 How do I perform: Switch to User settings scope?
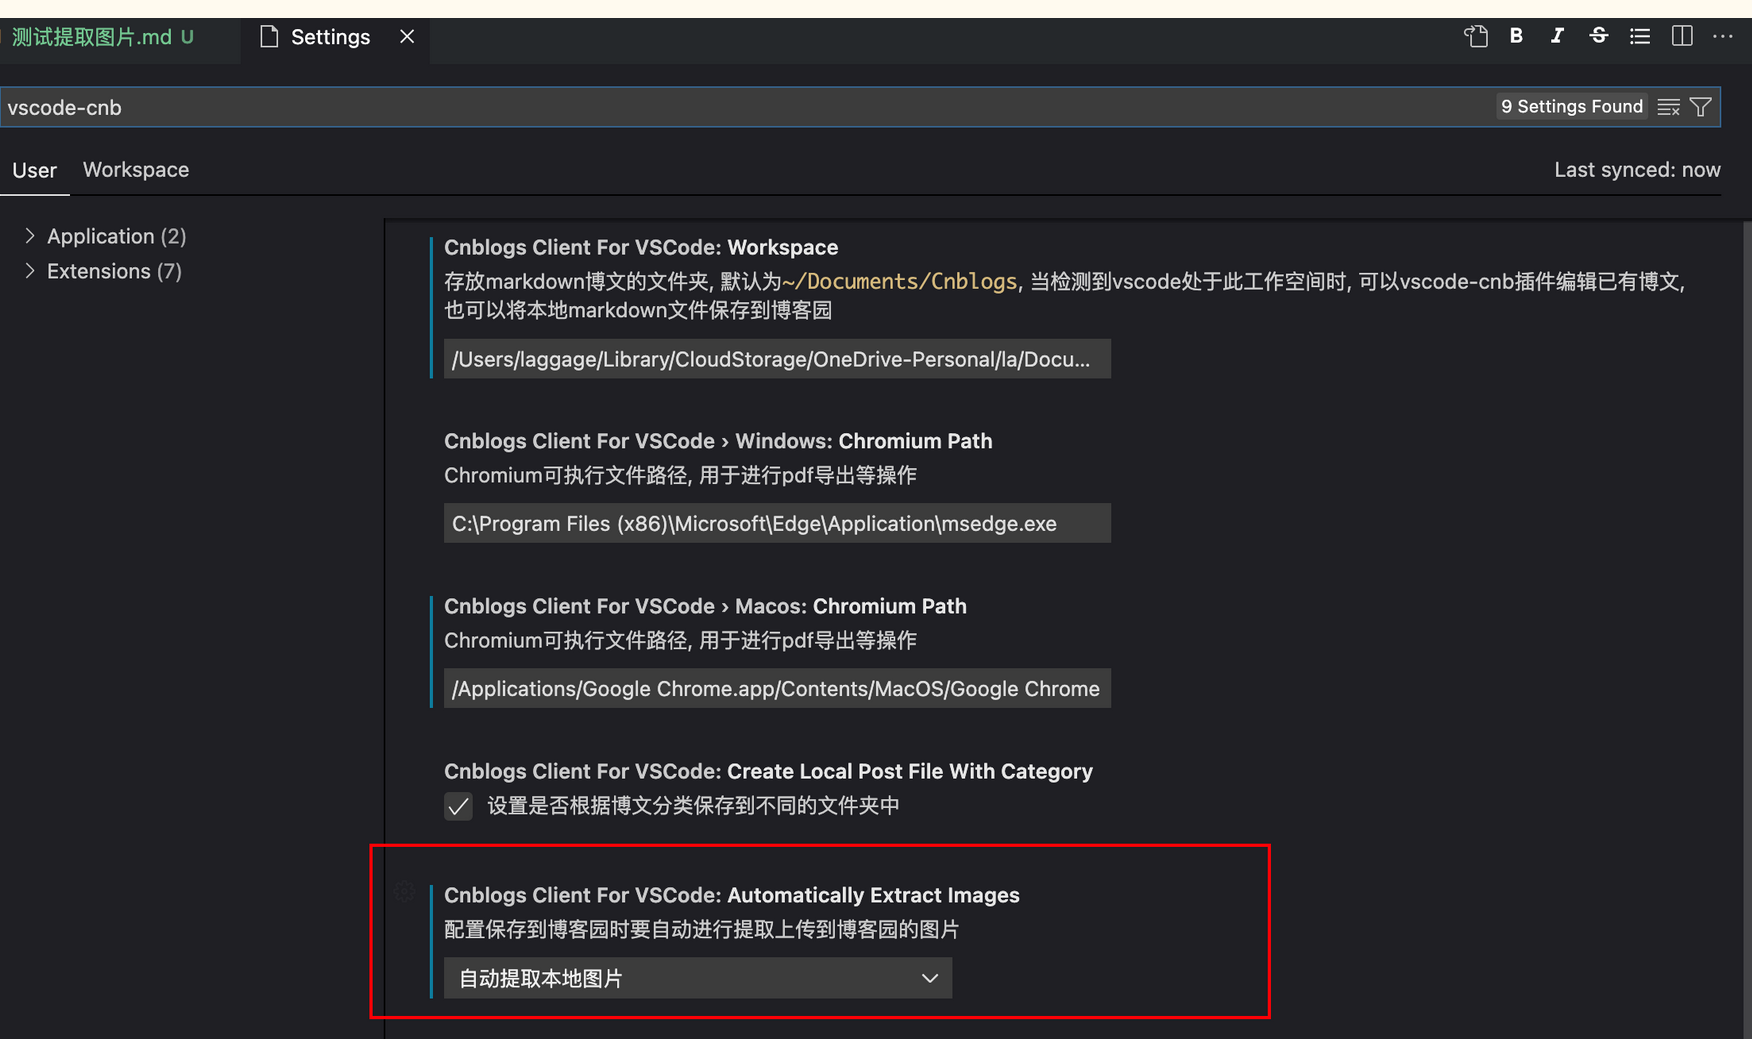[34, 170]
